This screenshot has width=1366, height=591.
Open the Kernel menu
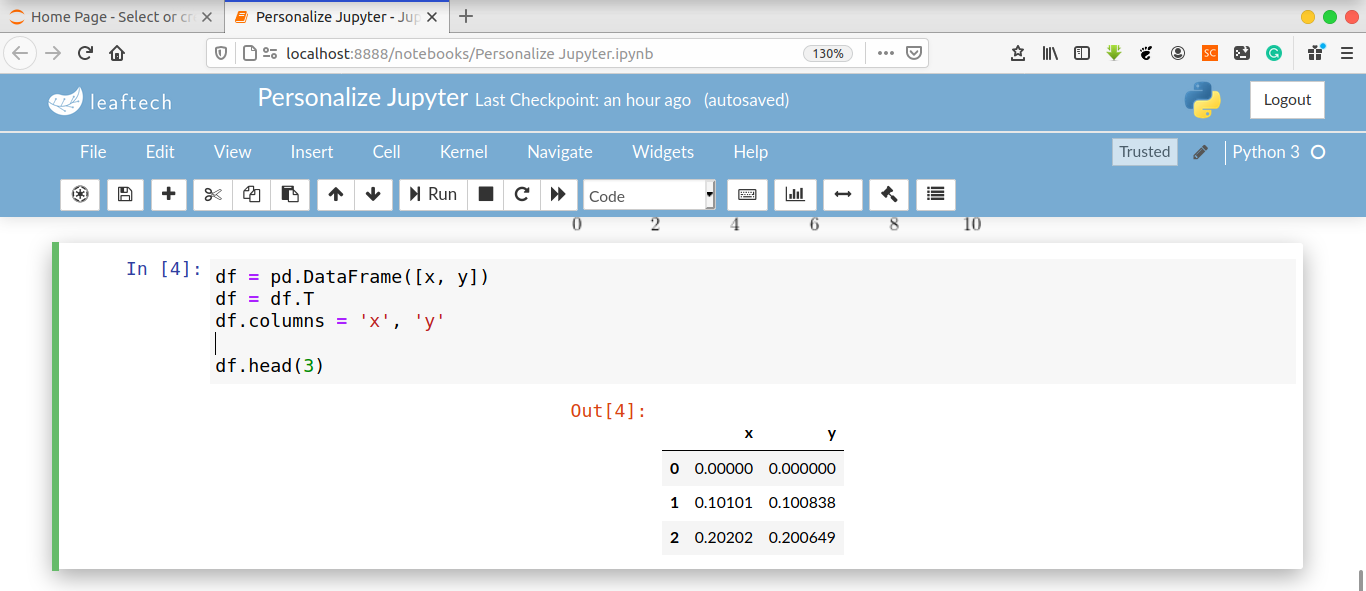pos(464,152)
